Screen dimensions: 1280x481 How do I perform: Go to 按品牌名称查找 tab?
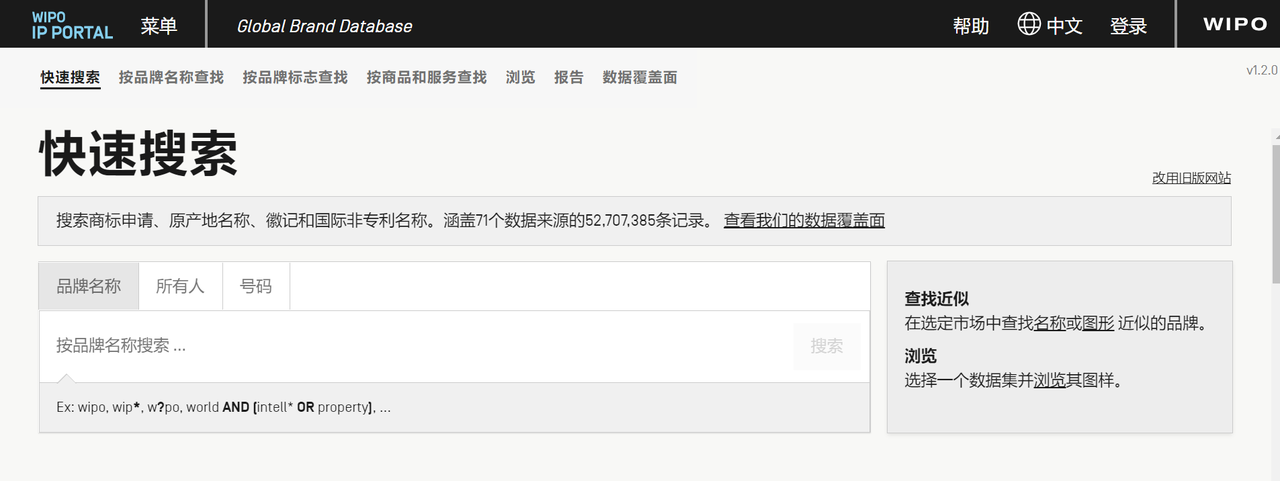(x=171, y=77)
